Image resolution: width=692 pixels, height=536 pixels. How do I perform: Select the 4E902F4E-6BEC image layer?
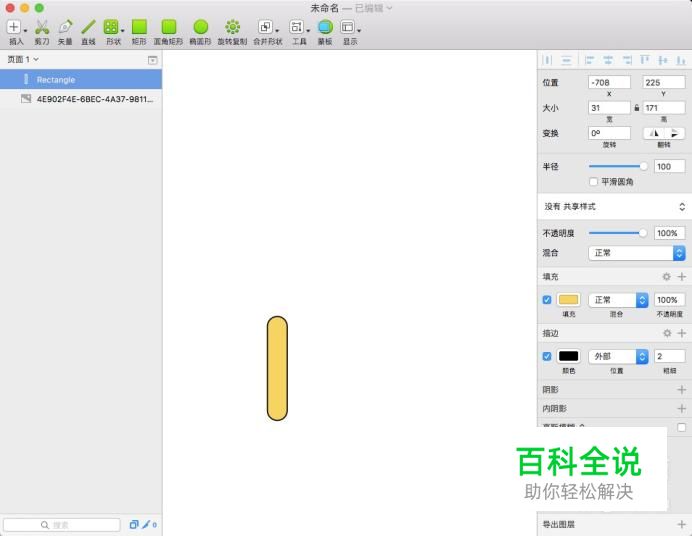[81, 99]
